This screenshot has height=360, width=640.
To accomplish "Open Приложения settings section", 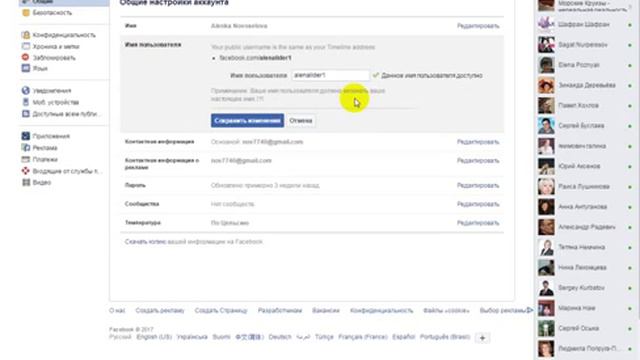I will point(51,136).
